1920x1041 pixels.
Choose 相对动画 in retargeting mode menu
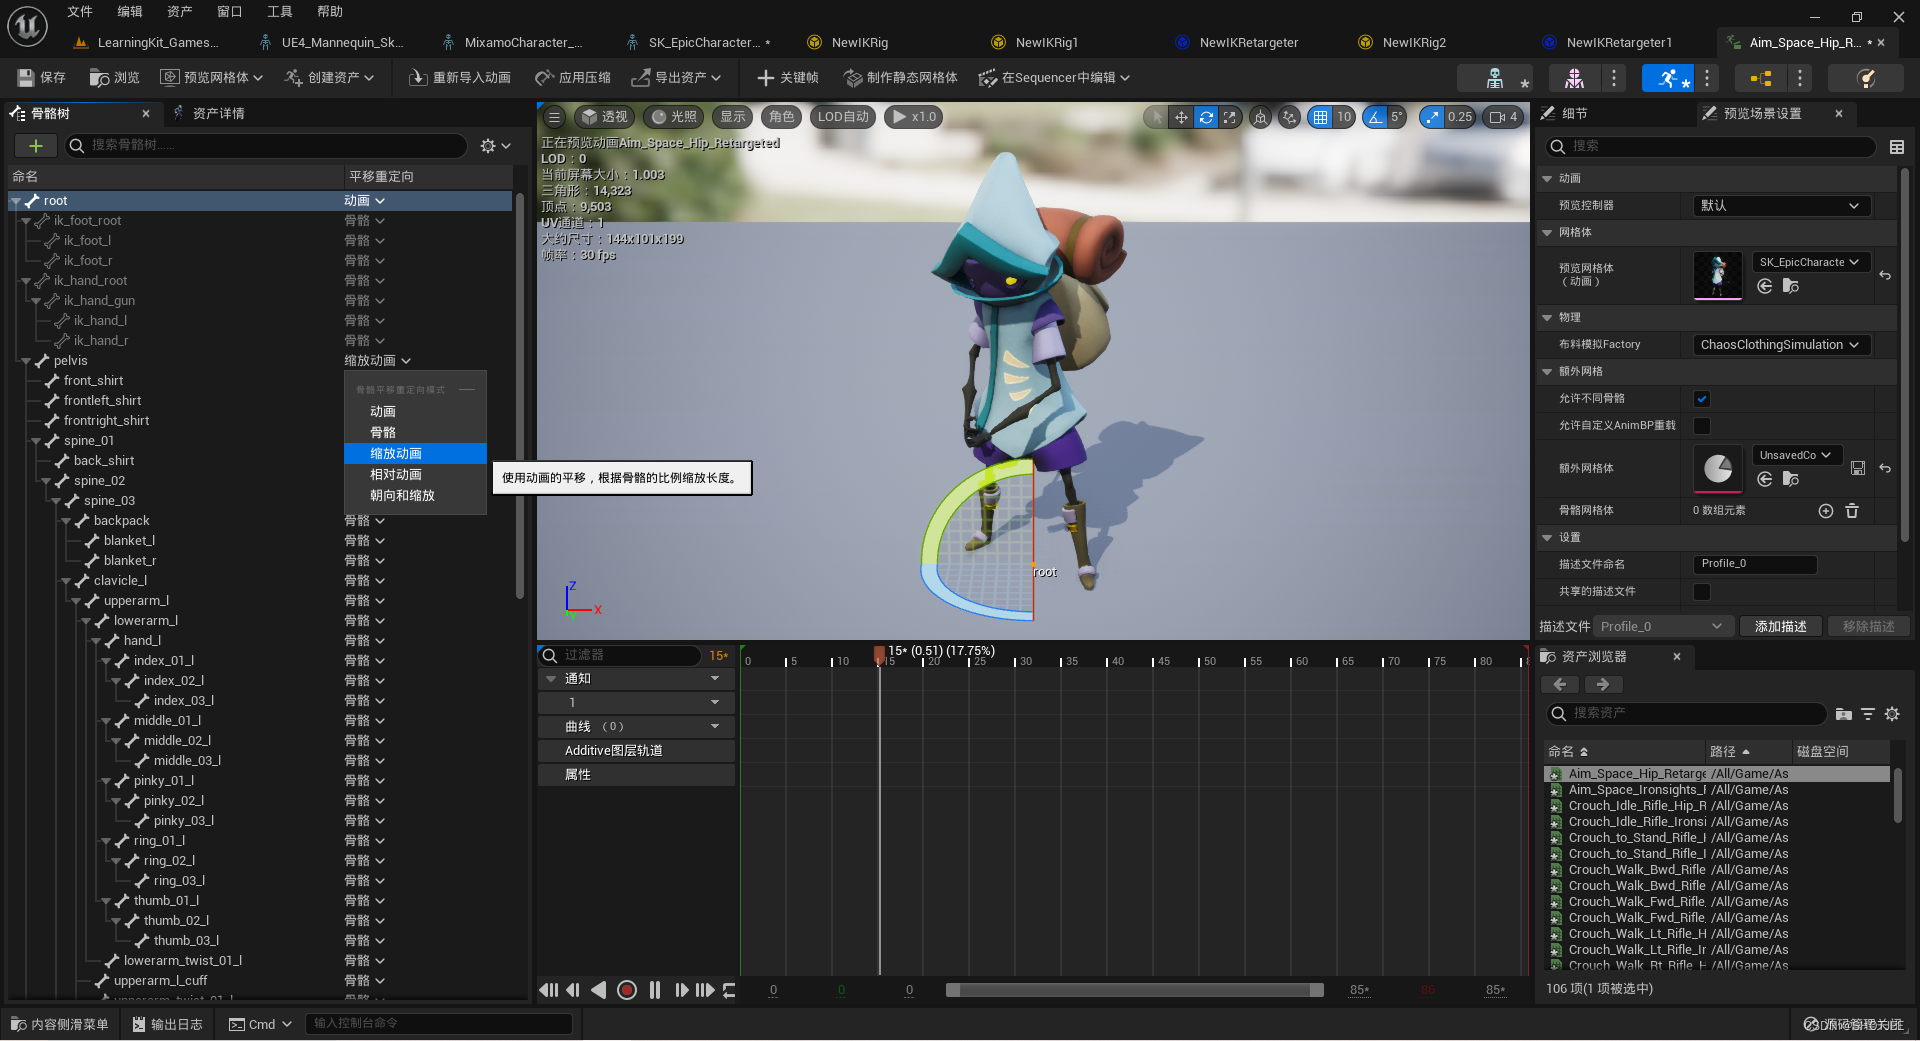(415, 475)
